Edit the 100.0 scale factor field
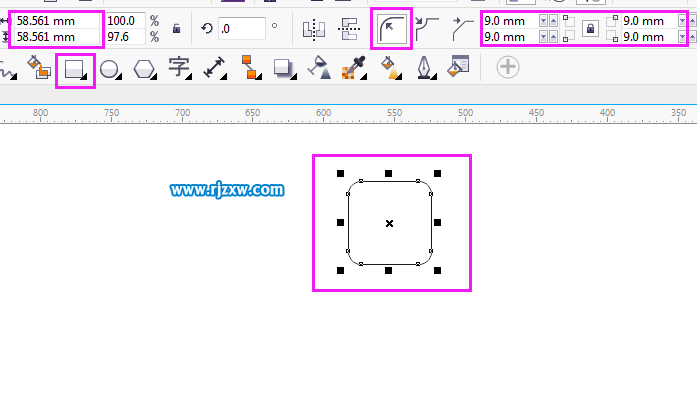Screen dimensions: 697x396 125,21
